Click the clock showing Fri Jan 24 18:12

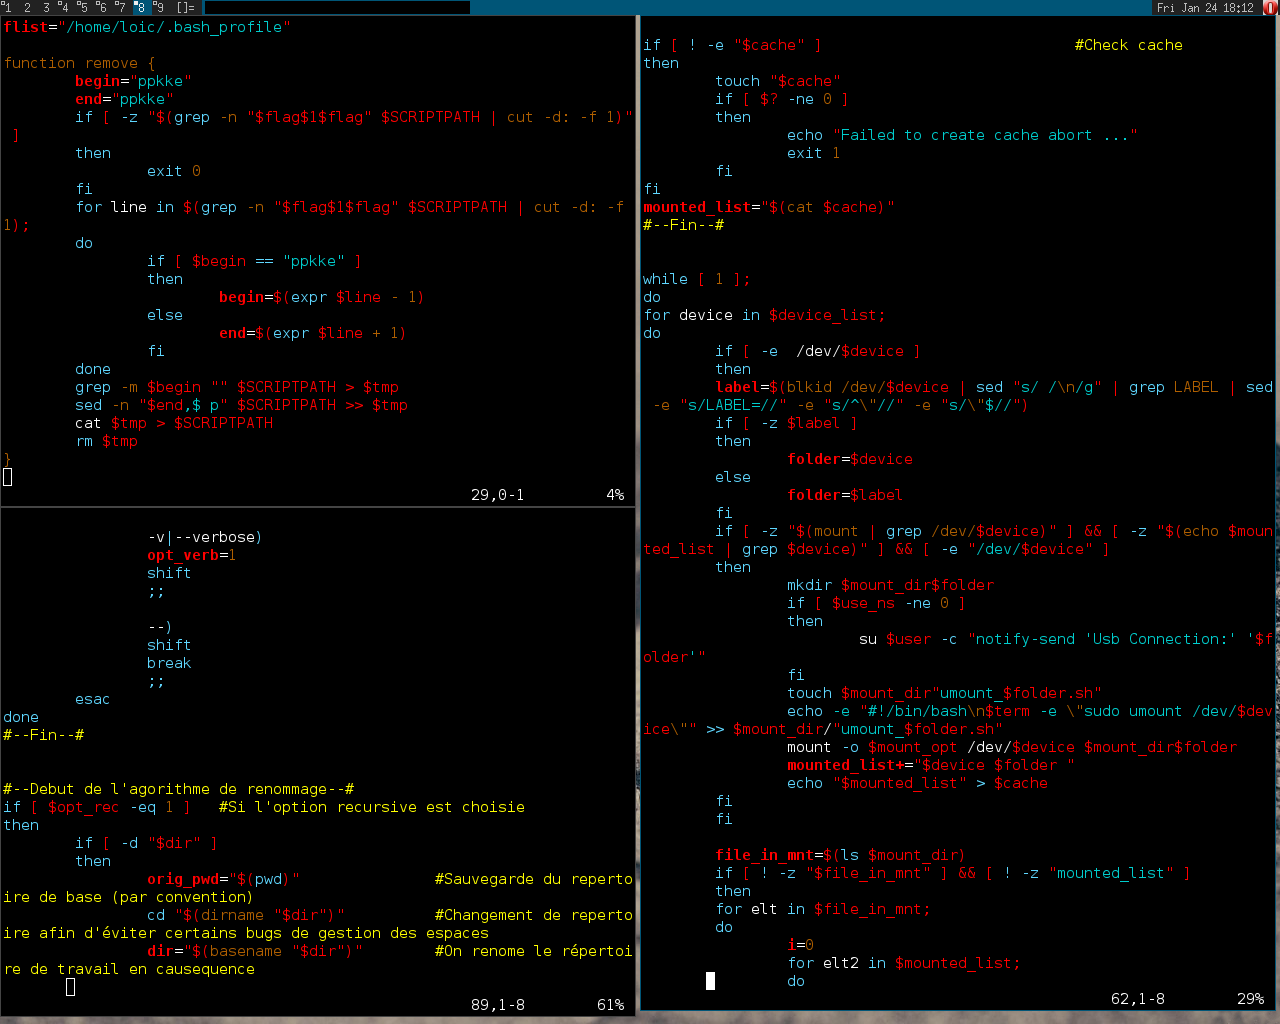point(1205,7)
